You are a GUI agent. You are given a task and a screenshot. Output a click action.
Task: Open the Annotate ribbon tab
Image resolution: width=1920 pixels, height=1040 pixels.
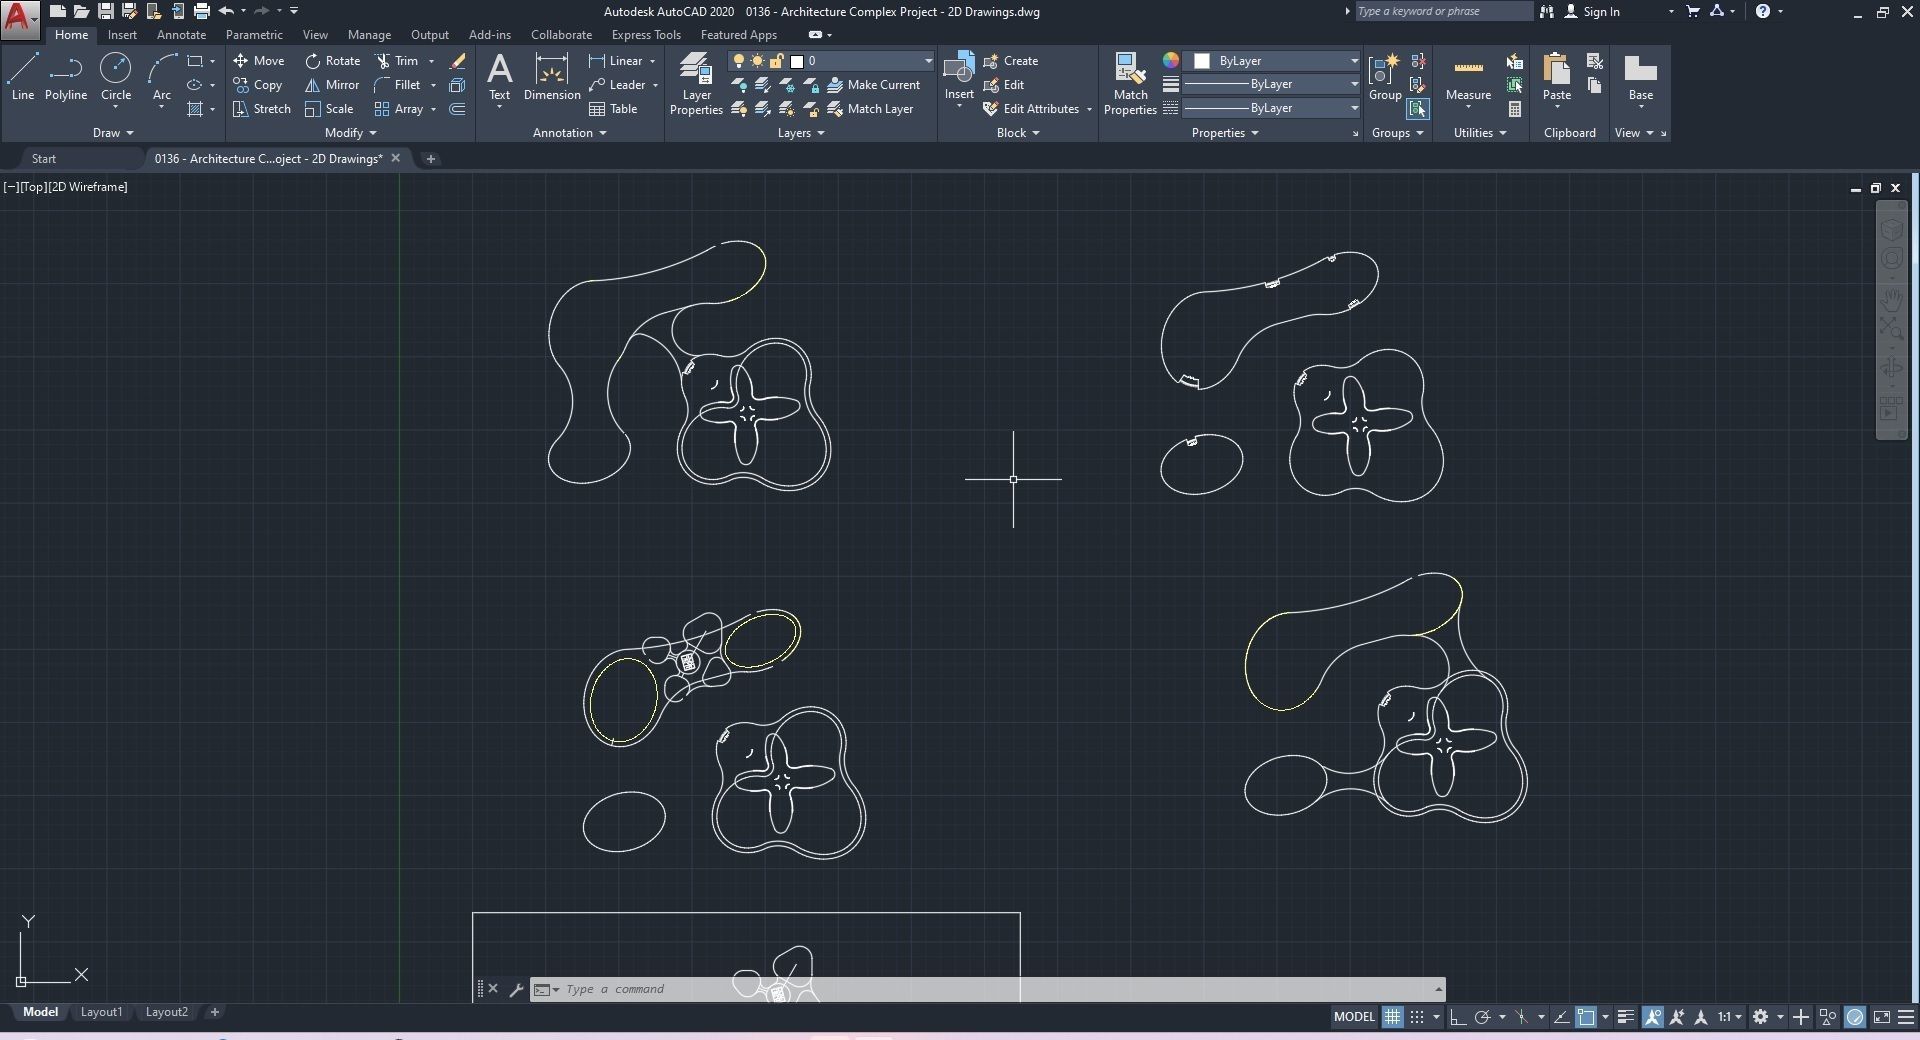click(181, 35)
